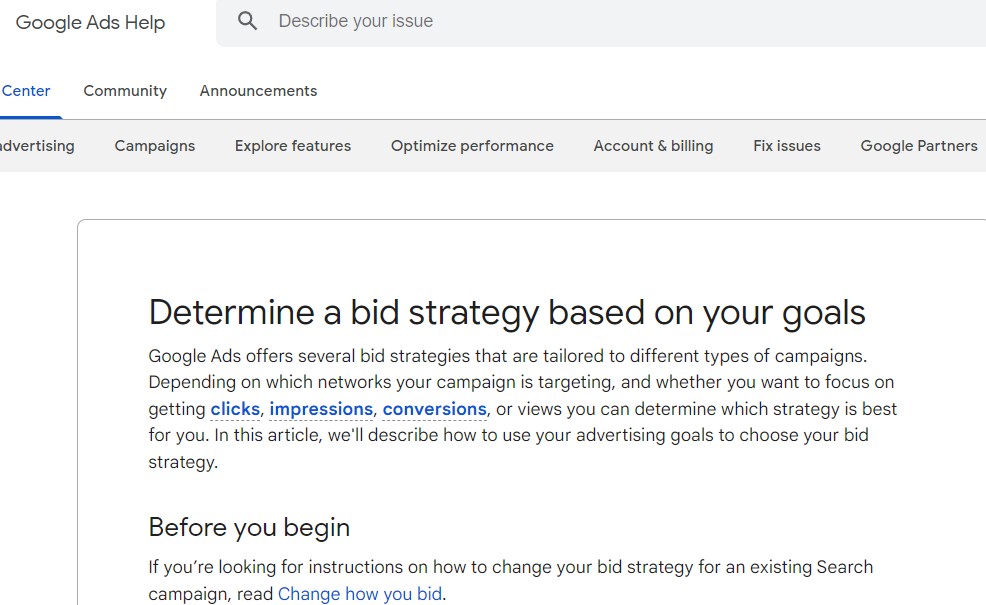Open the Google Ads Help home logo
The height and width of the screenshot is (605, 986).
coord(91,22)
